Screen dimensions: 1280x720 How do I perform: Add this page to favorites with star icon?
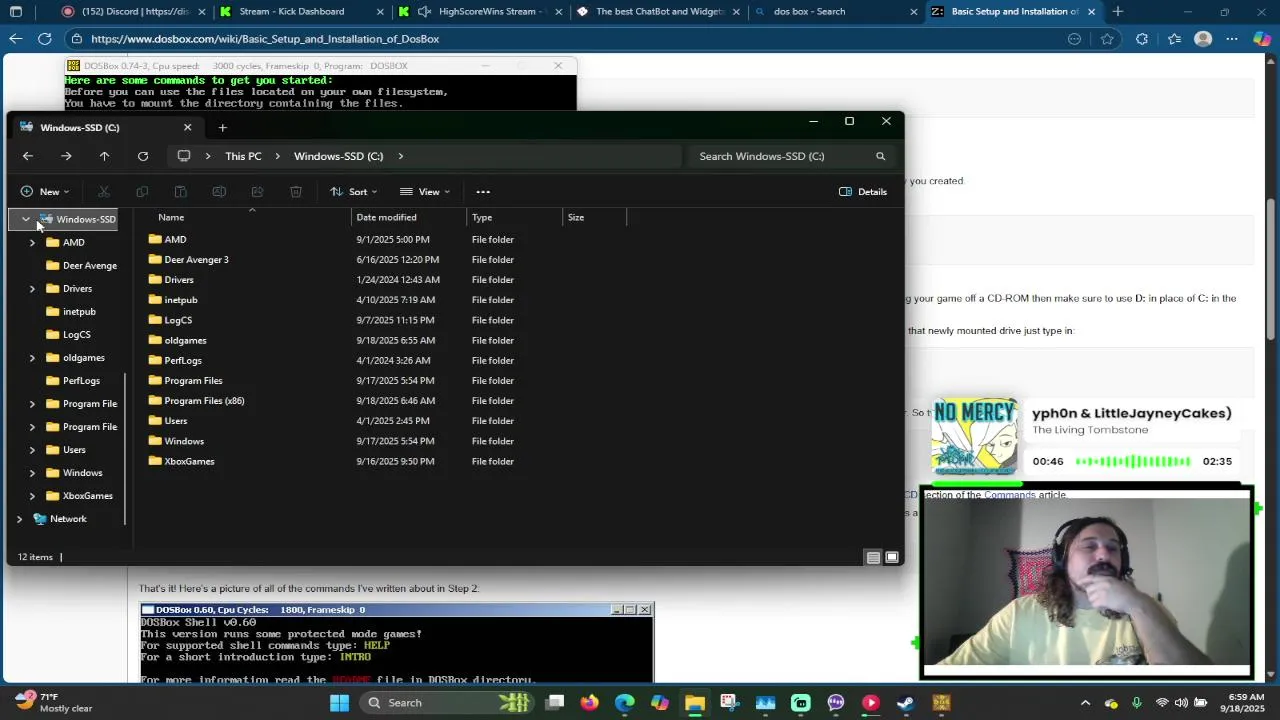pyautogui.click(x=1107, y=39)
